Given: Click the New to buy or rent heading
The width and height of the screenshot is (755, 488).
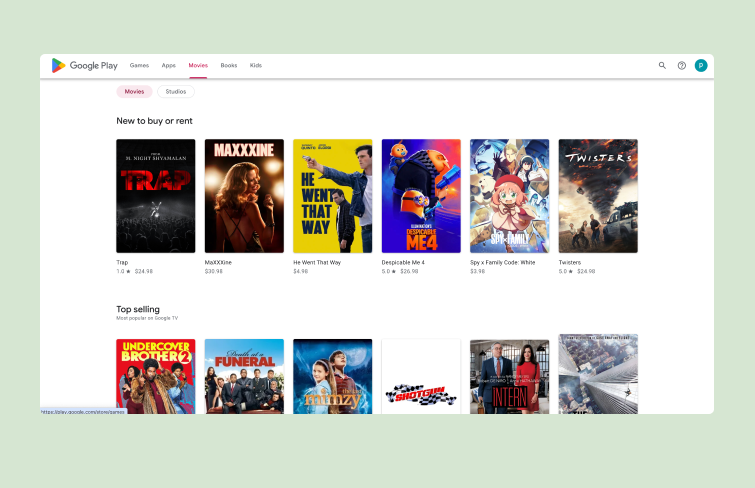Looking at the screenshot, I should pos(154,121).
